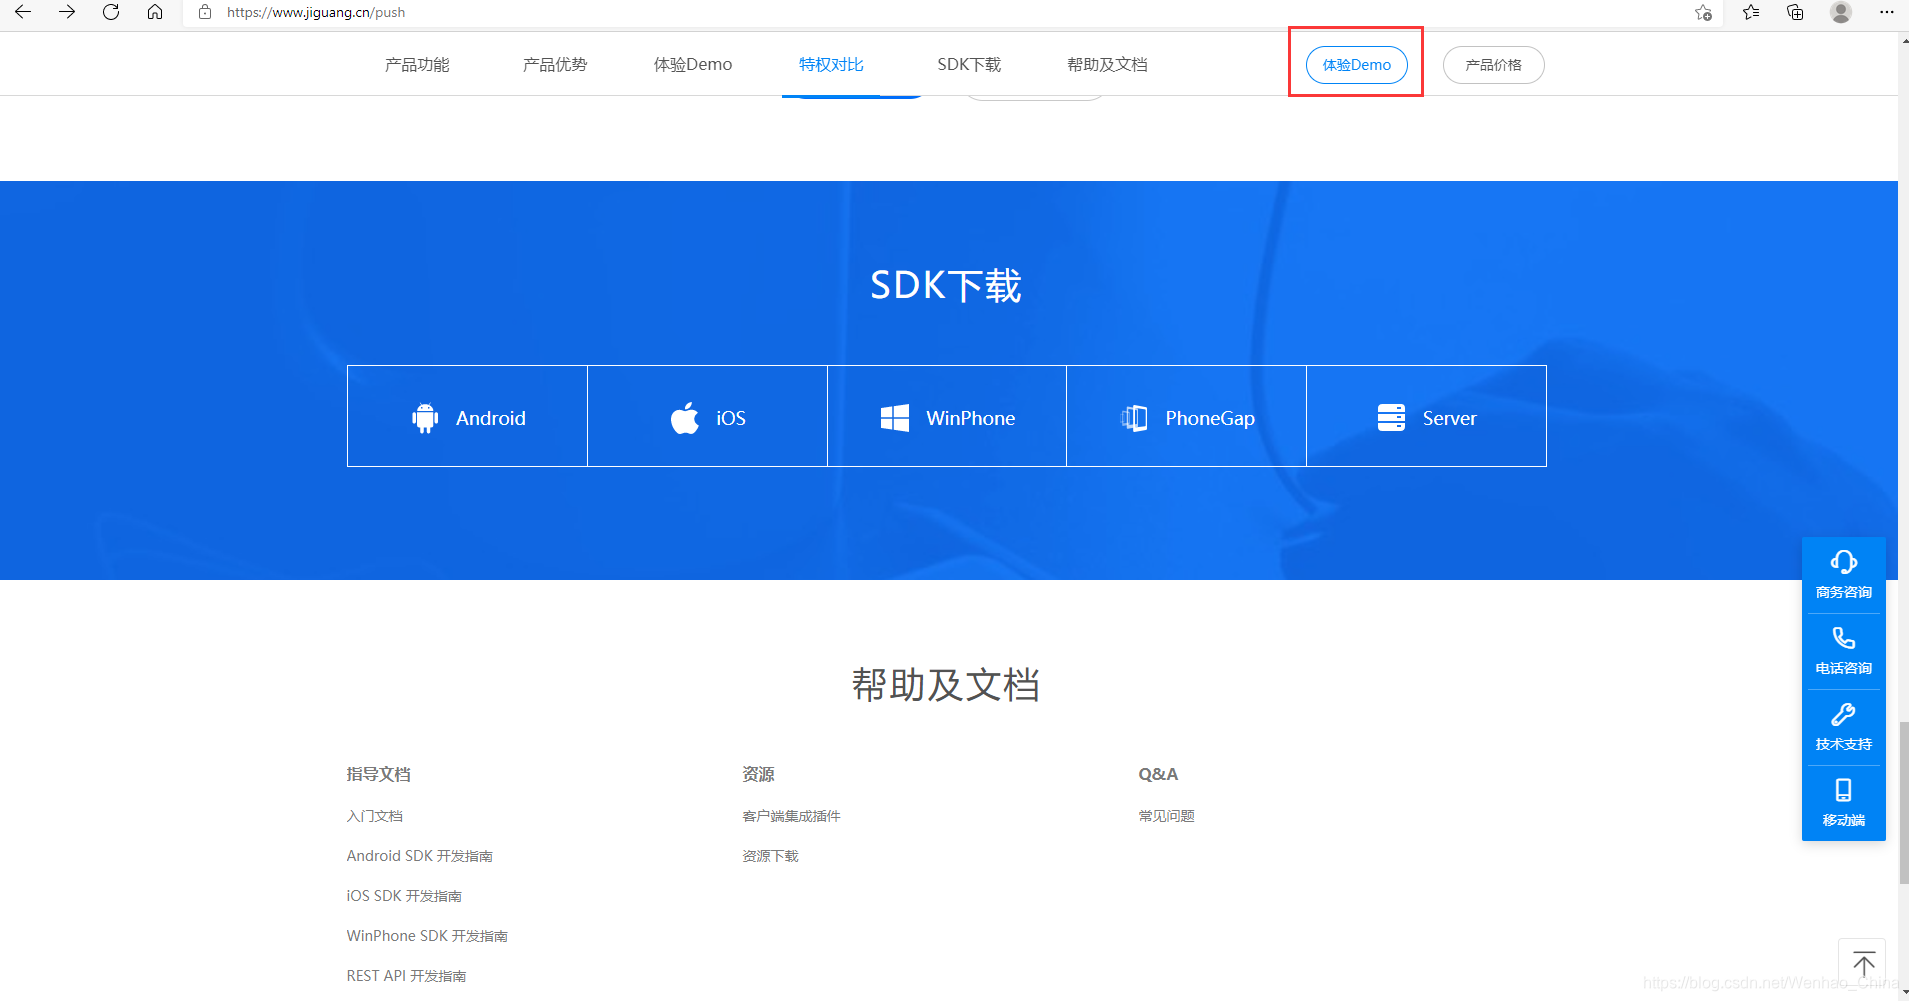
Task: Open WinPhone SDK 开发指南 link
Action: tap(427, 936)
